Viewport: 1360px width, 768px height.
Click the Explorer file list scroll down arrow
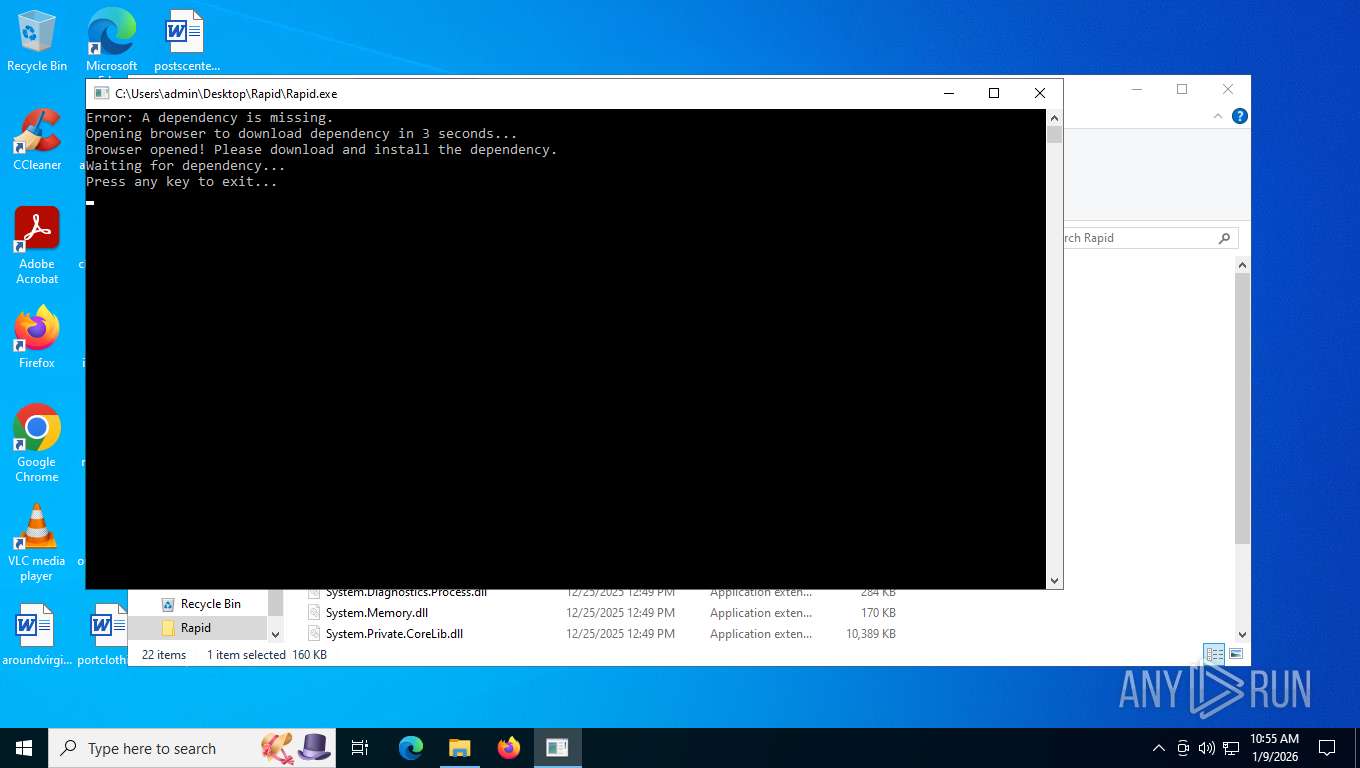1243,634
